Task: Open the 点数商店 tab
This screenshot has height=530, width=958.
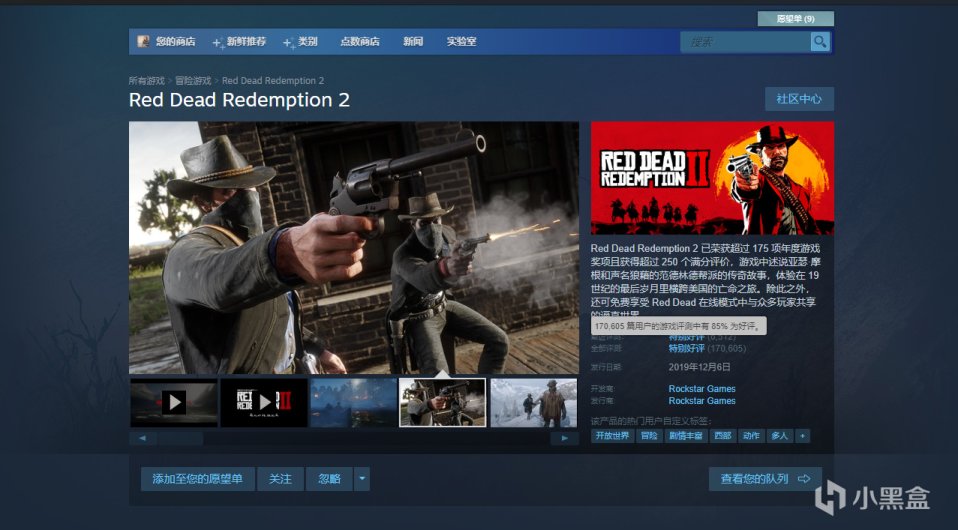Action: pos(359,42)
